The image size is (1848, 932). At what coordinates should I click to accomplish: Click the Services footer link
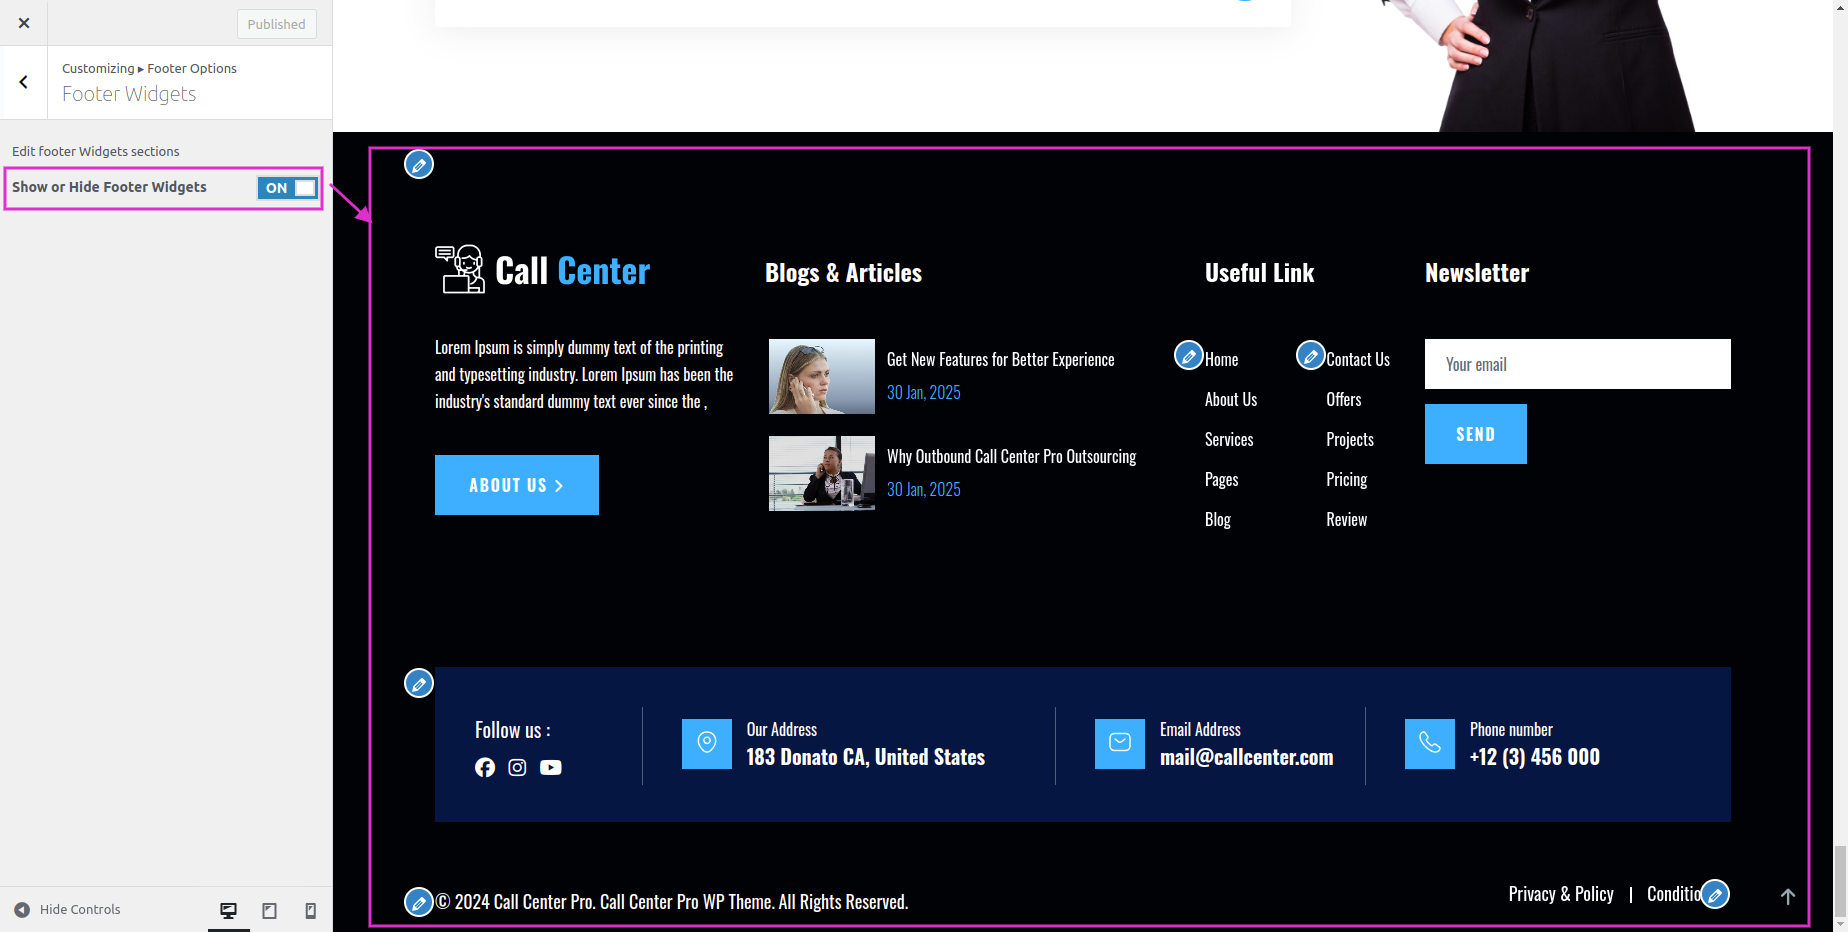click(x=1229, y=439)
